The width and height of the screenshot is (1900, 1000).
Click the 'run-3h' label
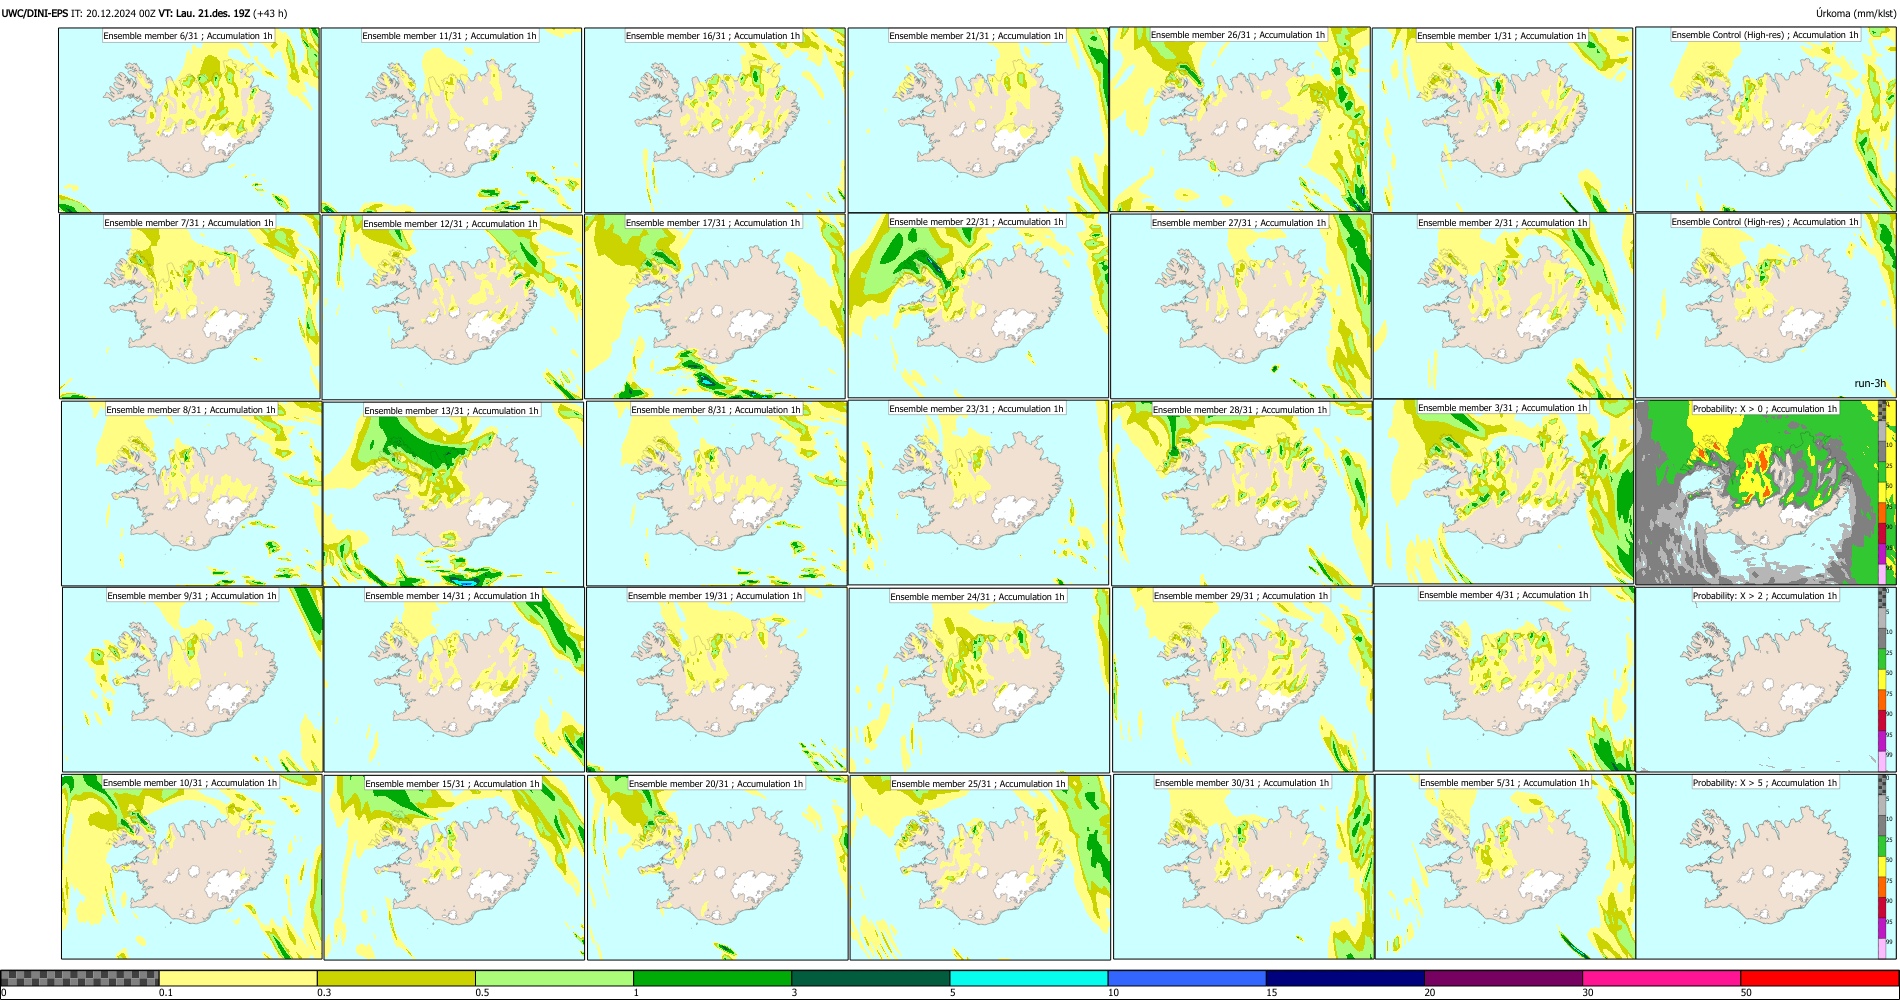[x=1870, y=383]
